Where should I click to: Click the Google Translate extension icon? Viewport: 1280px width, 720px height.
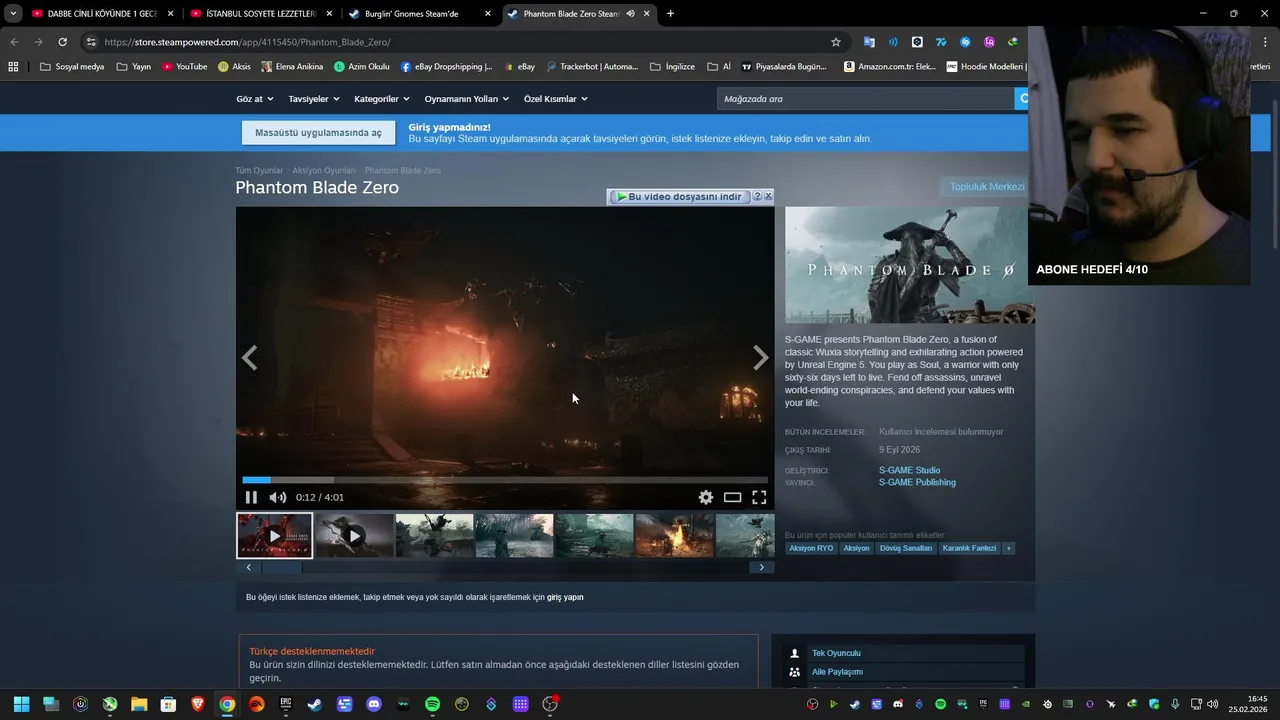click(x=869, y=42)
